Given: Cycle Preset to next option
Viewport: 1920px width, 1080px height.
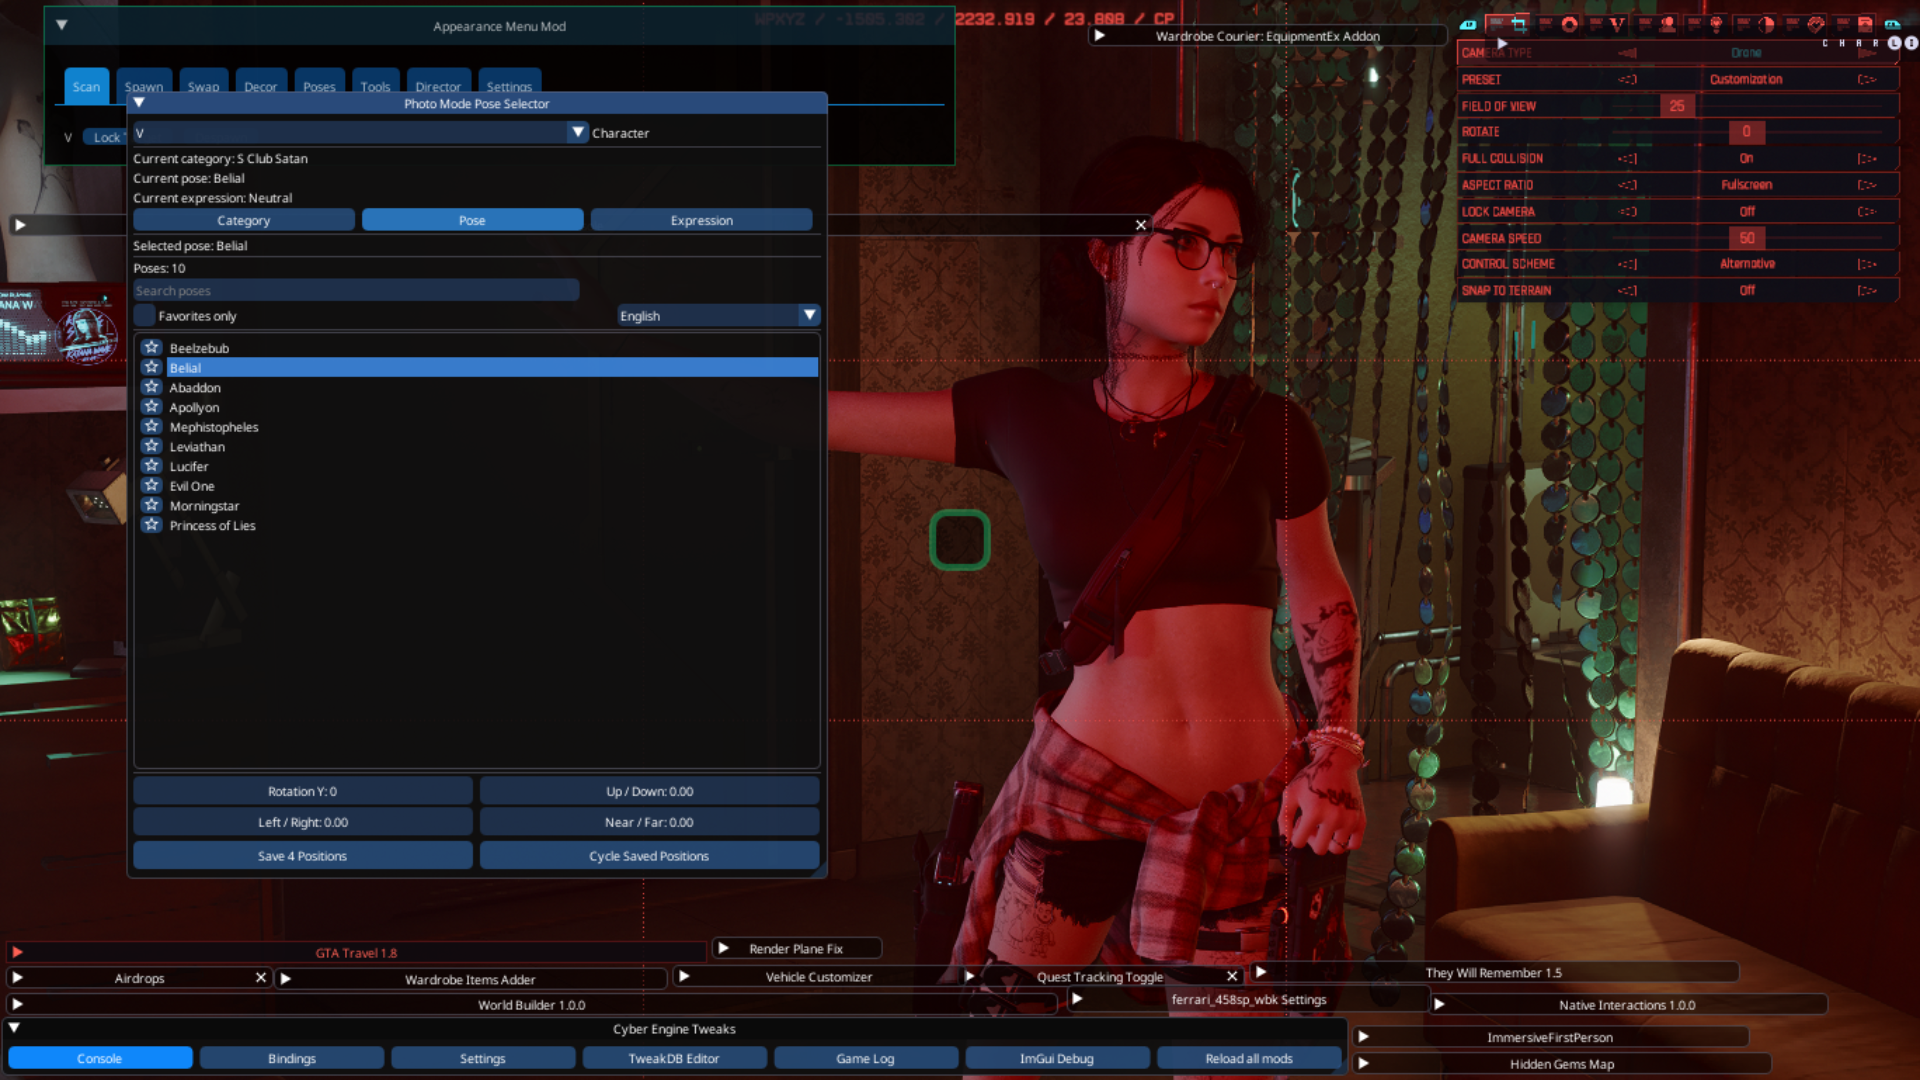Looking at the screenshot, I should 1866,79.
